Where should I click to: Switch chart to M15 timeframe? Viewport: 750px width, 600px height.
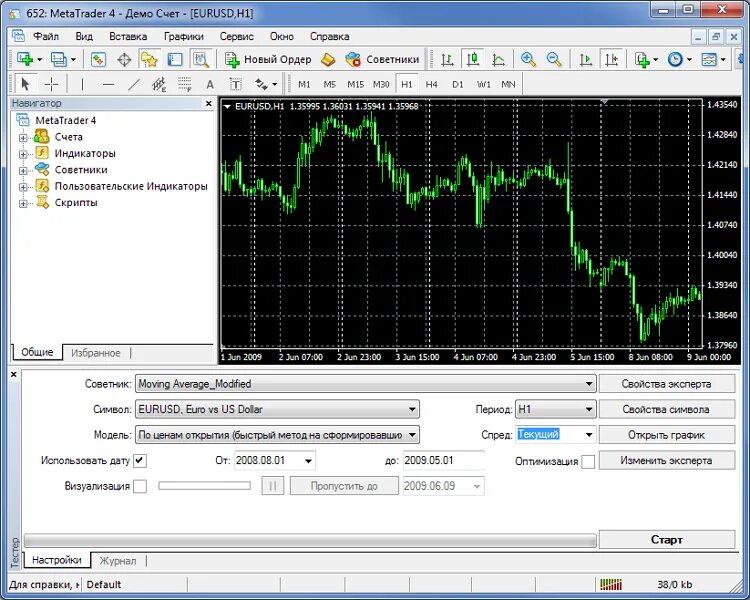[355, 85]
